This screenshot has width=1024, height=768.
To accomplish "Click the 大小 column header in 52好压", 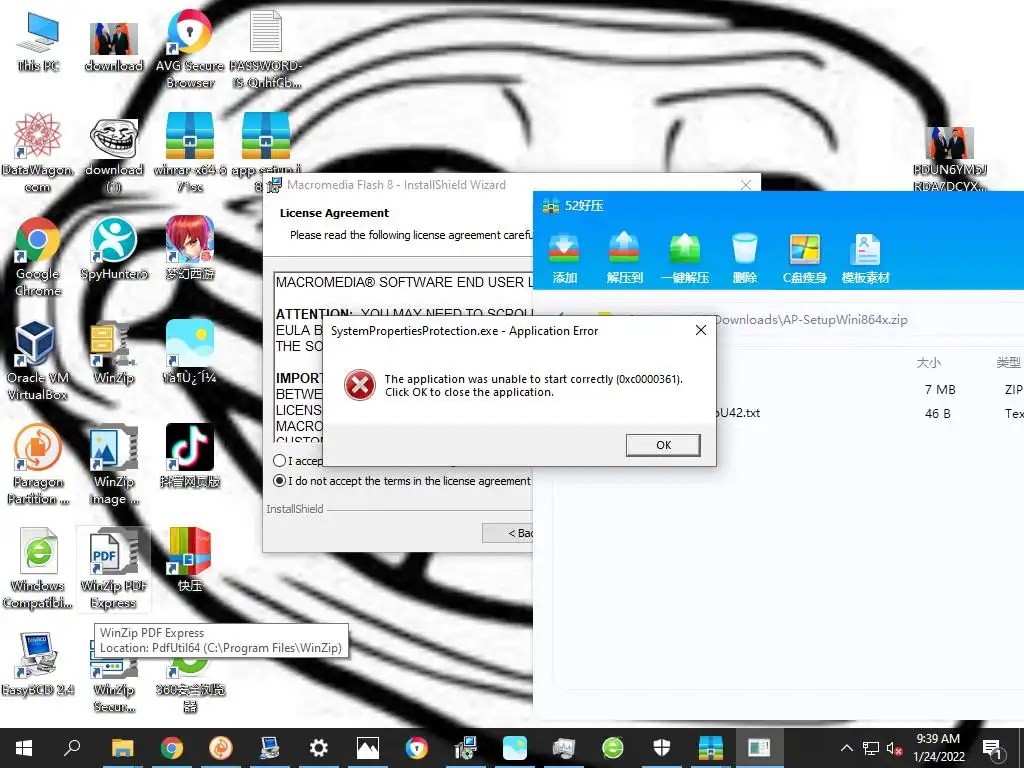I will 928,362.
